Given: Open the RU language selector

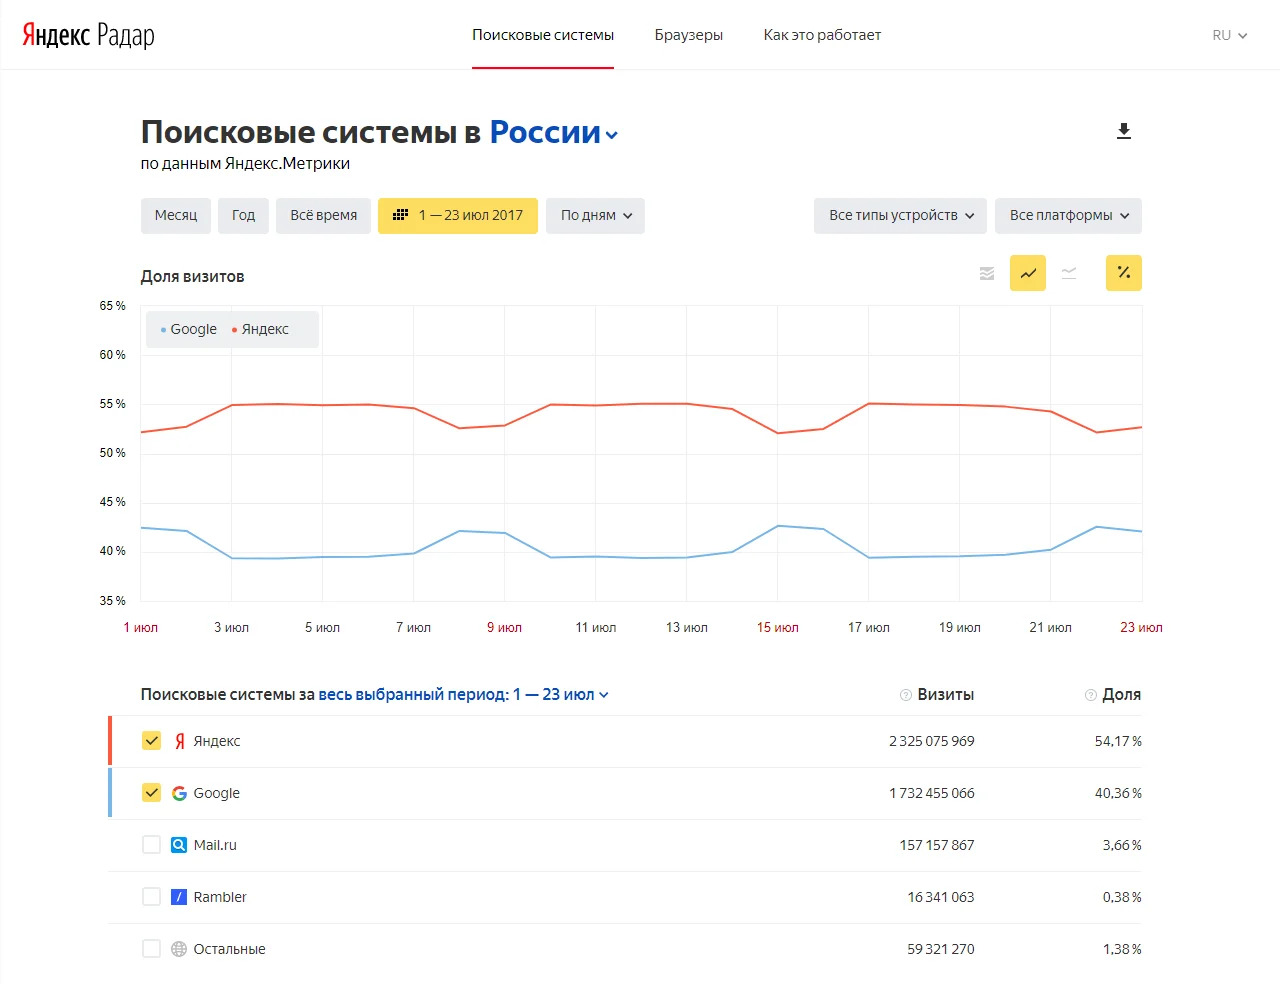Looking at the screenshot, I should click(x=1229, y=35).
